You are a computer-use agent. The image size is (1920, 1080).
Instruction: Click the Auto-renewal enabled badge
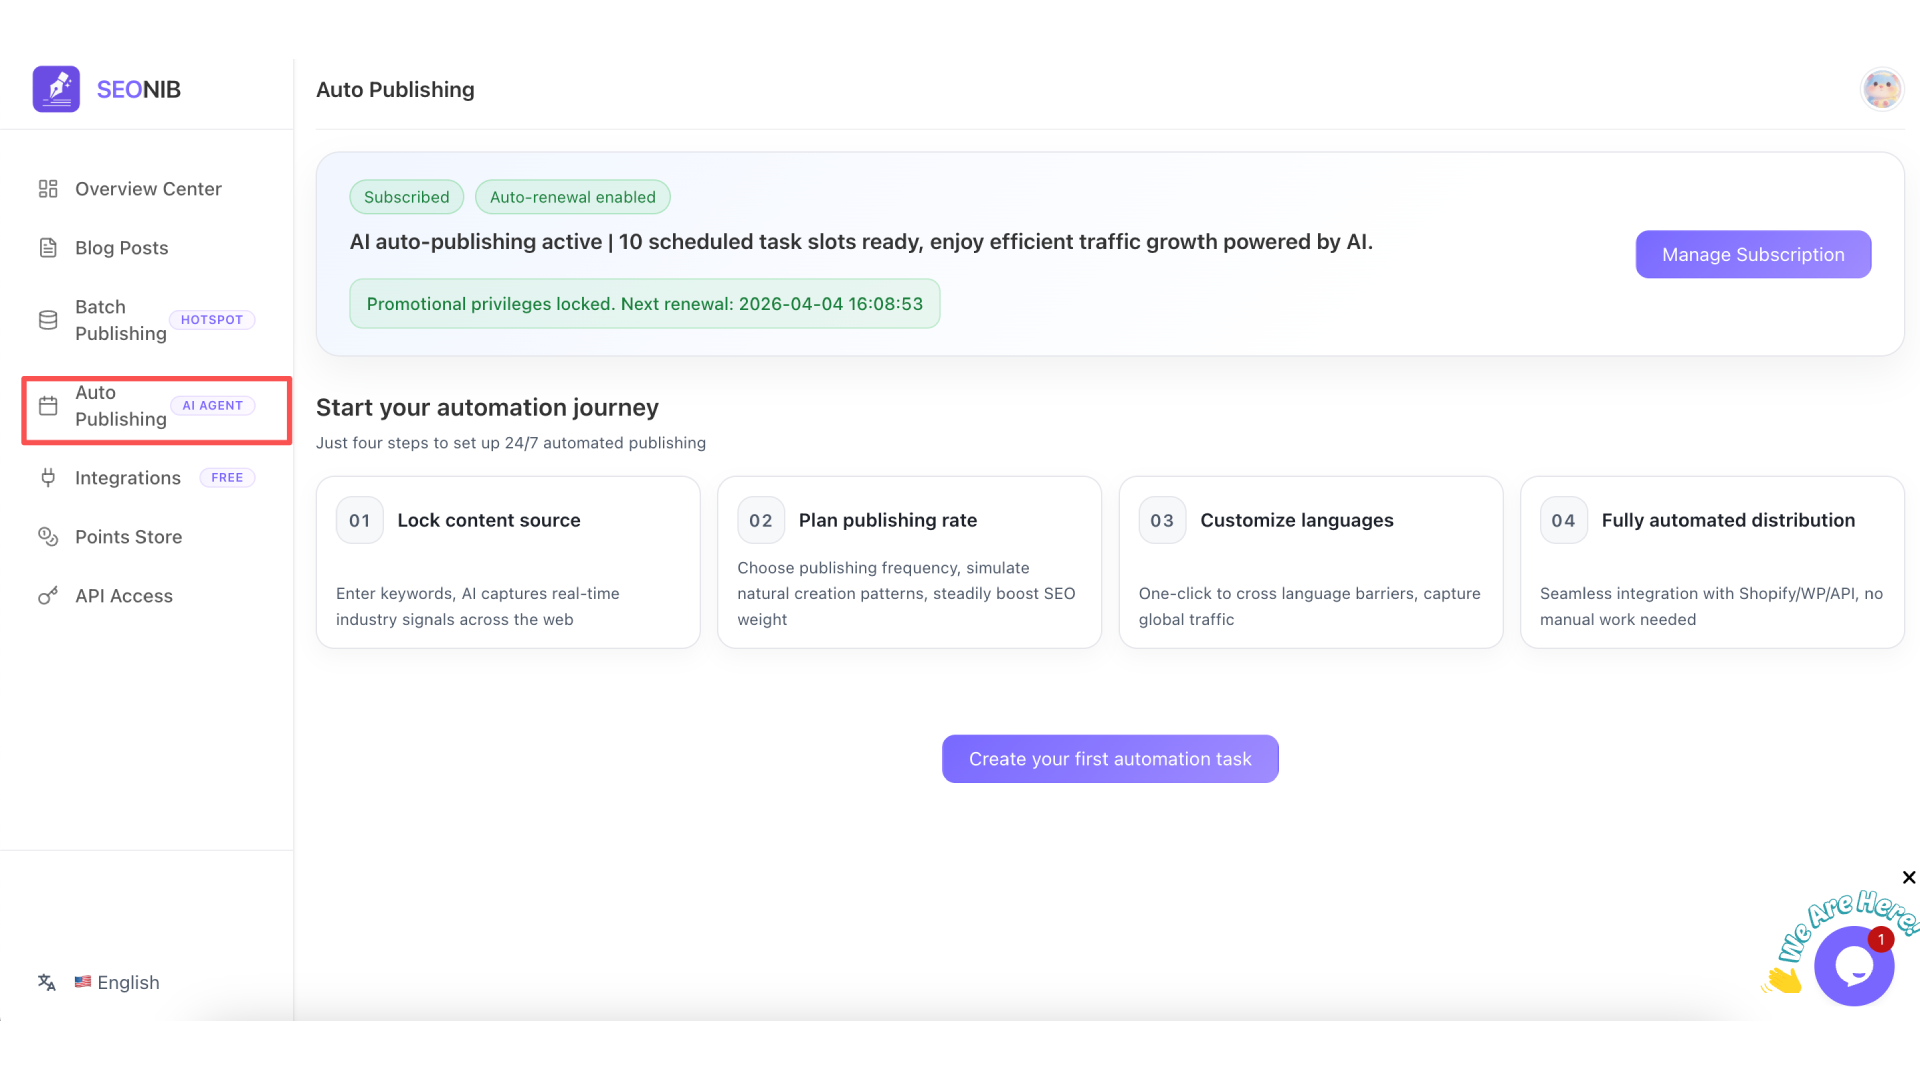pos(572,197)
